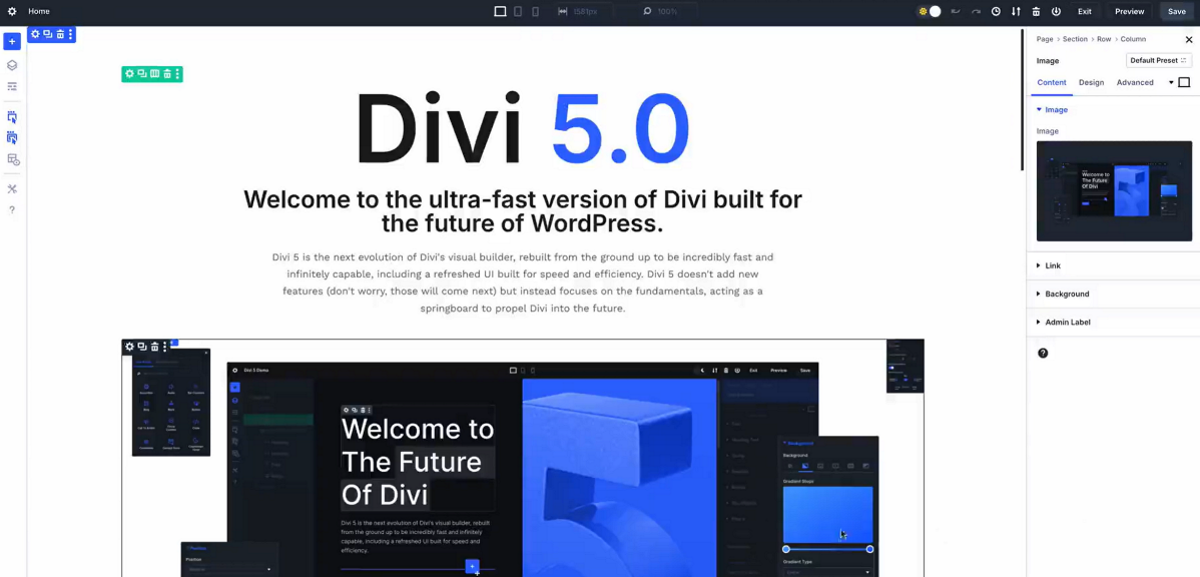The width and height of the screenshot is (1200, 577).
Task: Open the Layers panel in left sidebar
Action: pyautogui.click(x=12, y=65)
